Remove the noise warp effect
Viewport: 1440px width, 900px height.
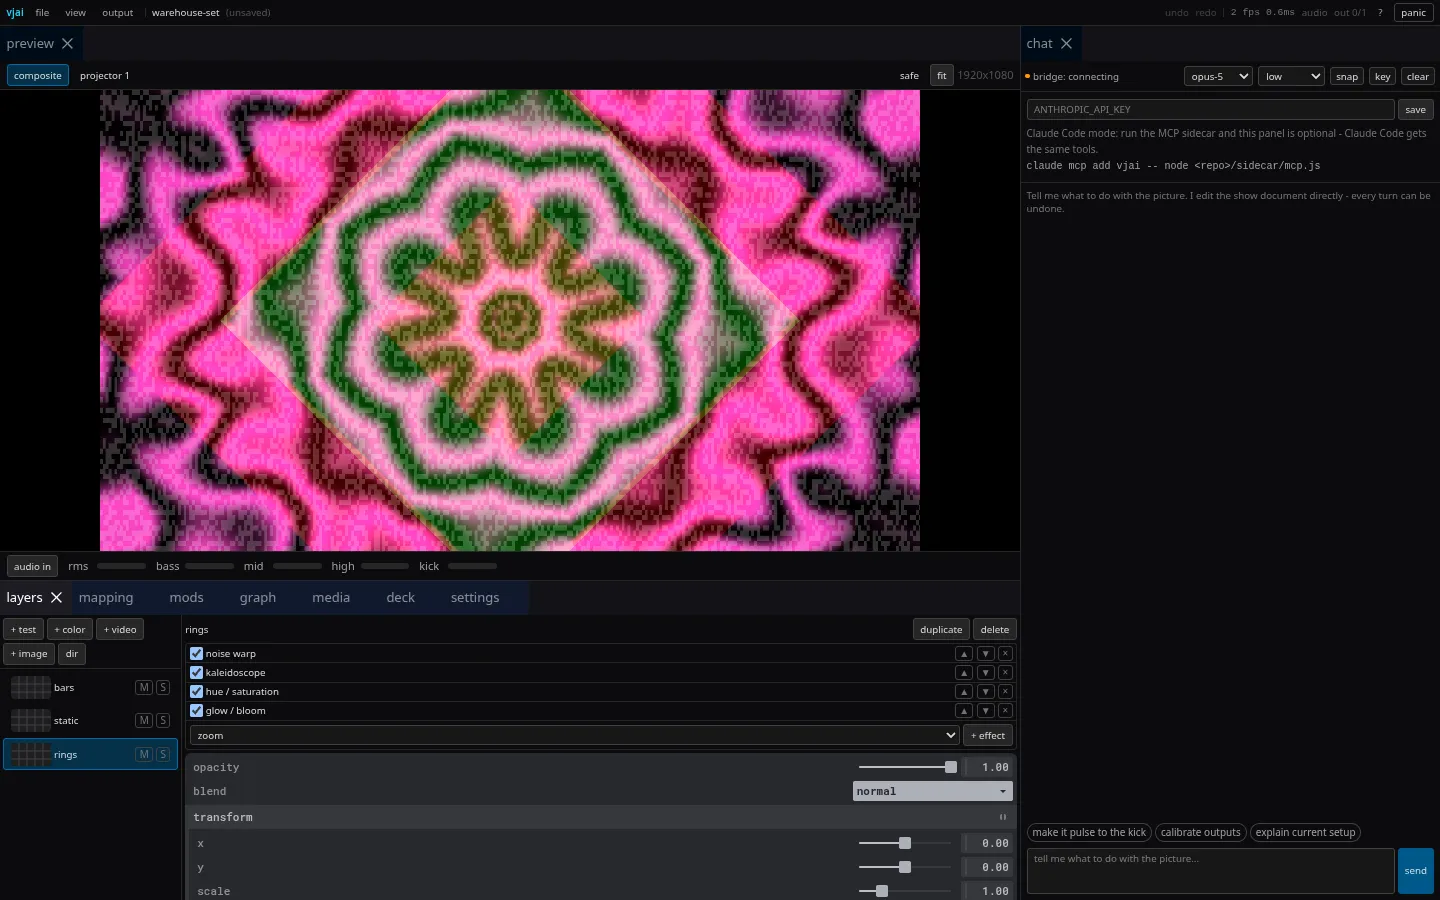[1006, 654]
